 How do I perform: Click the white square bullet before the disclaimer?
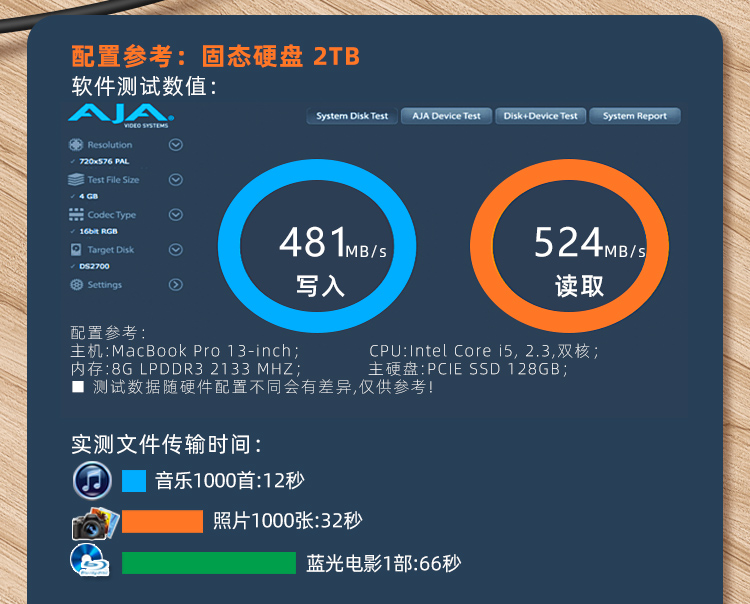pos(78,386)
